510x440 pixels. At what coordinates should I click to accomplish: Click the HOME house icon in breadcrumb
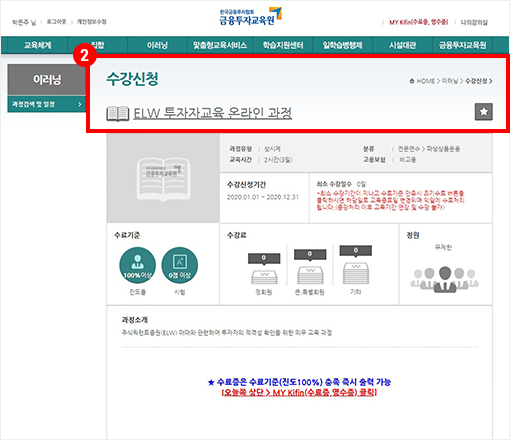tap(412, 81)
